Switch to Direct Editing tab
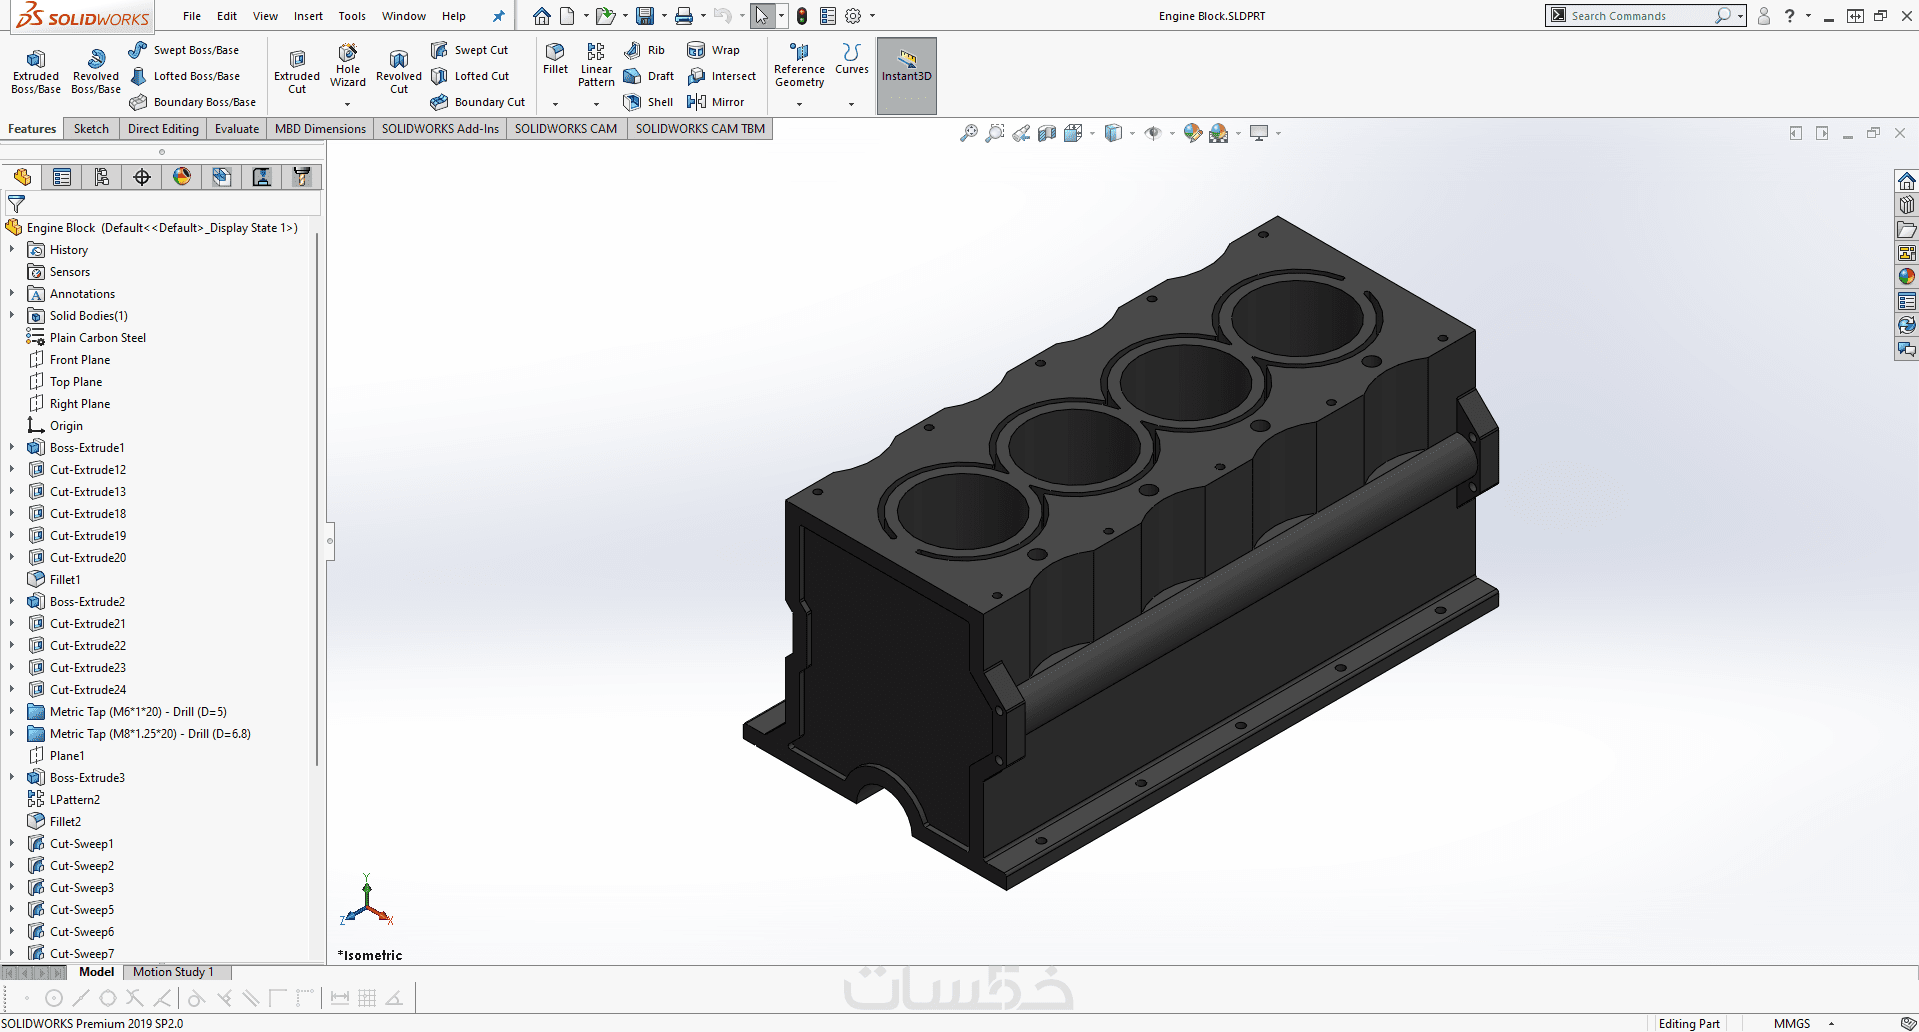The height and width of the screenshot is (1032, 1919). click(x=163, y=129)
